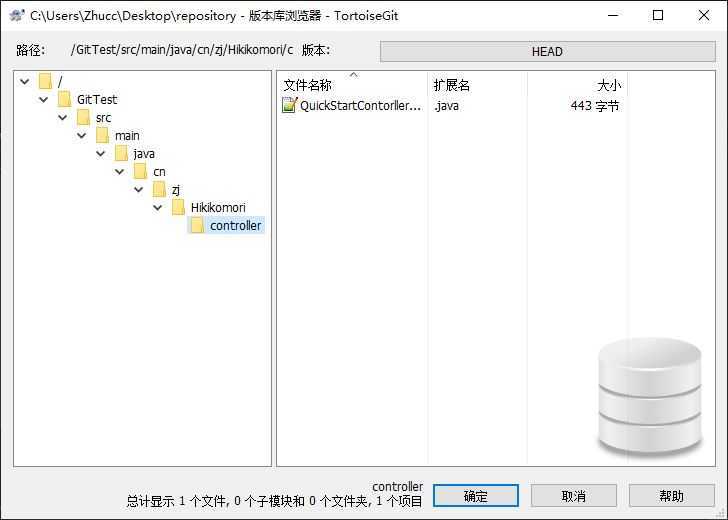Click the cn folder icon

tap(140, 171)
